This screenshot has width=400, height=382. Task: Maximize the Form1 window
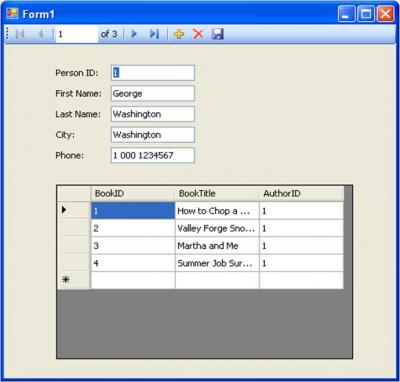coord(366,14)
